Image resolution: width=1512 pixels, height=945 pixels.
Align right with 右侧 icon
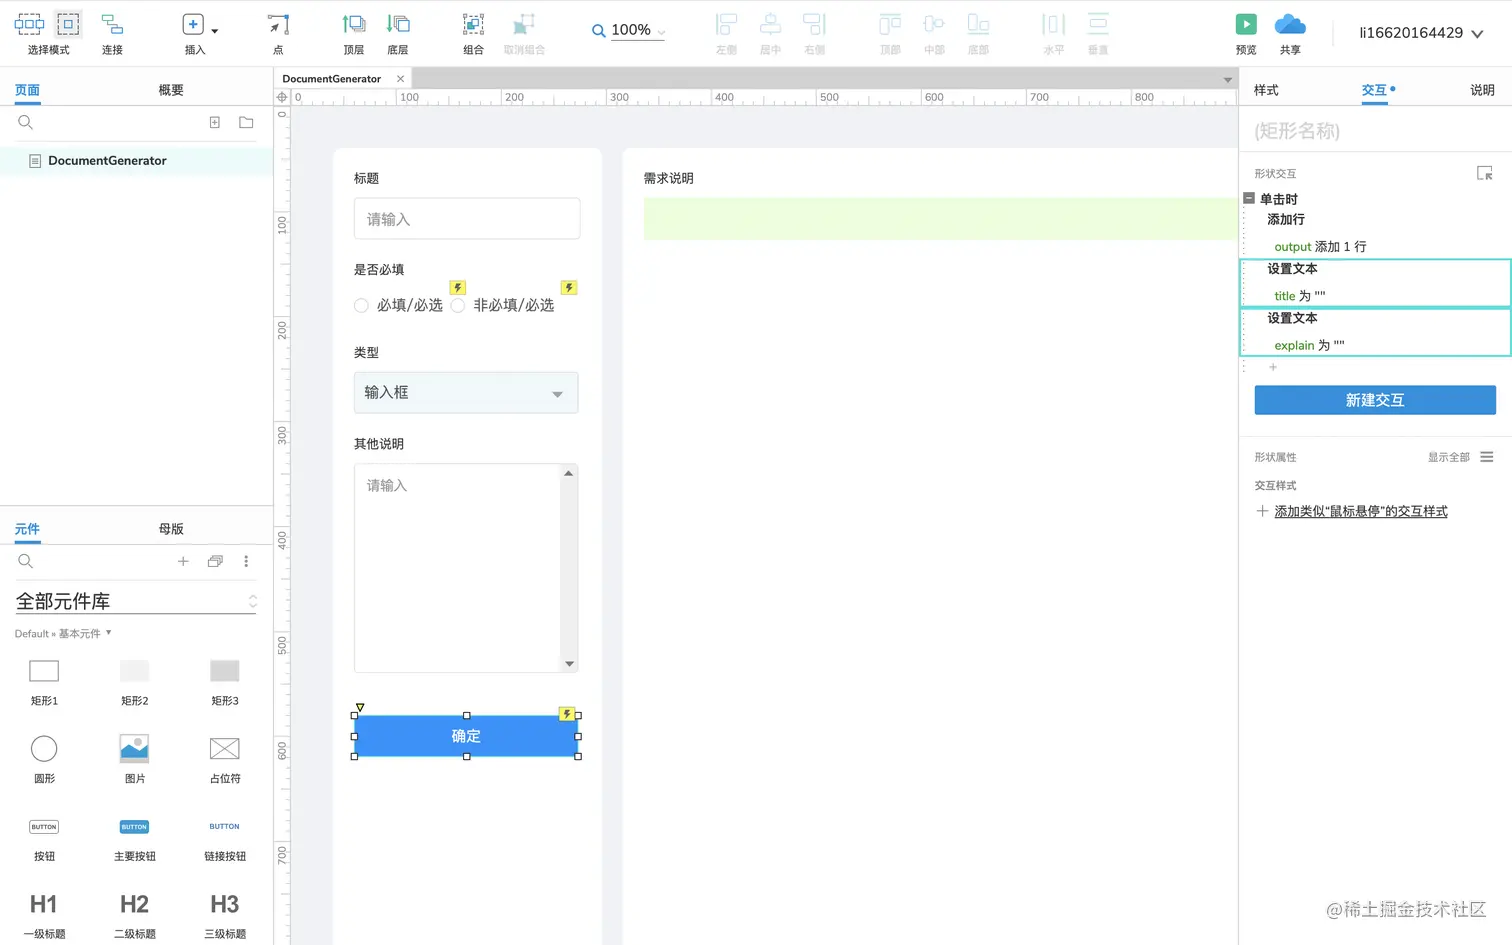814,24
